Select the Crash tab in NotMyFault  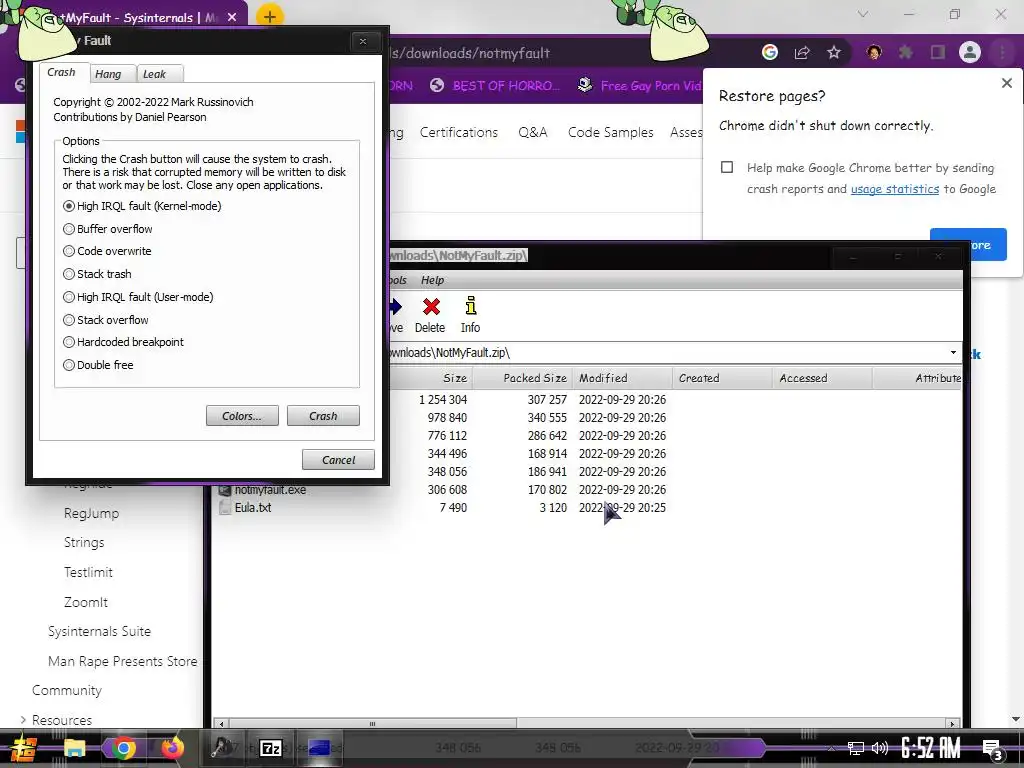pos(61,72)
